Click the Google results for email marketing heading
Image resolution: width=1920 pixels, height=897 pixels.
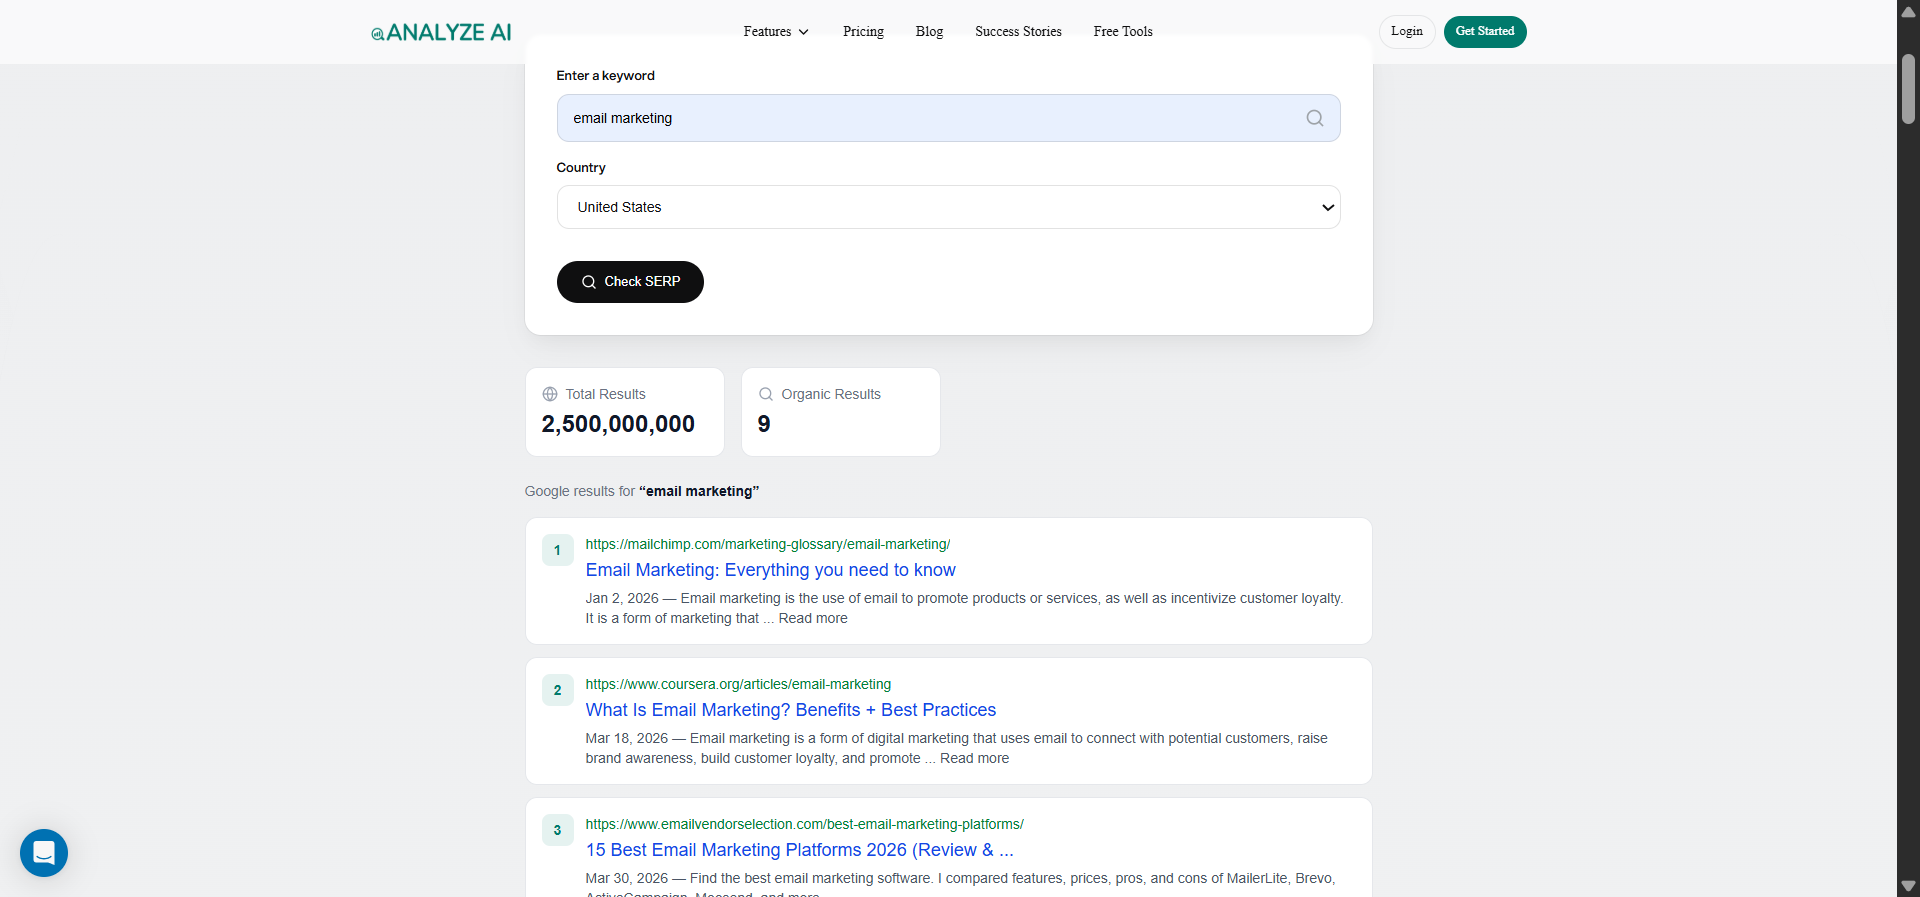pos(642,491)
